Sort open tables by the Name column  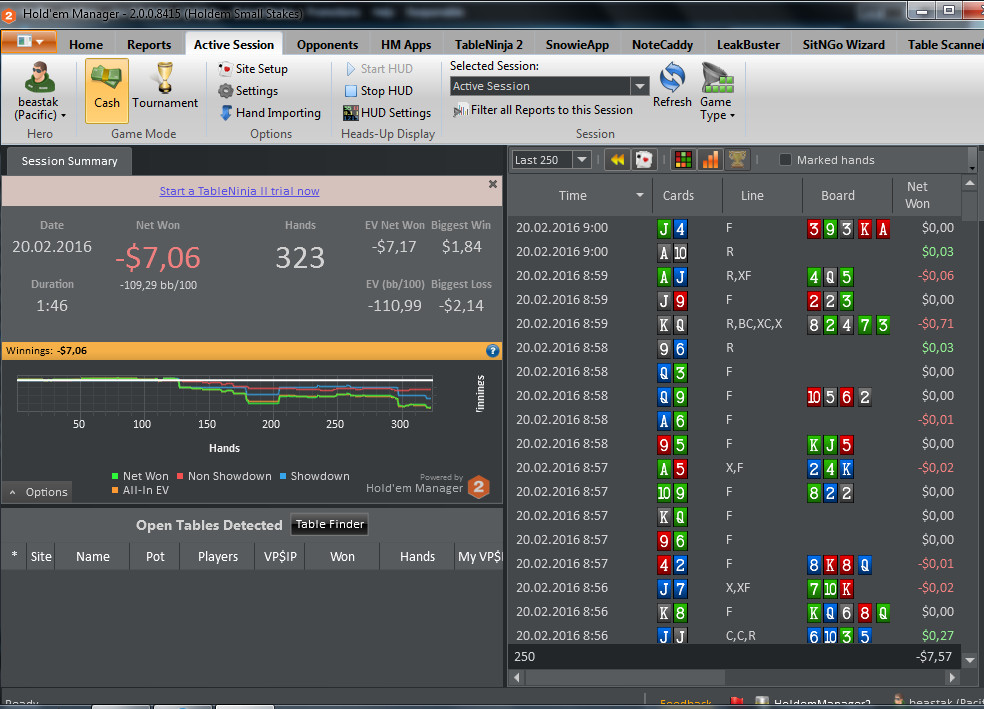pyautogui.click(x=93, y=557)
